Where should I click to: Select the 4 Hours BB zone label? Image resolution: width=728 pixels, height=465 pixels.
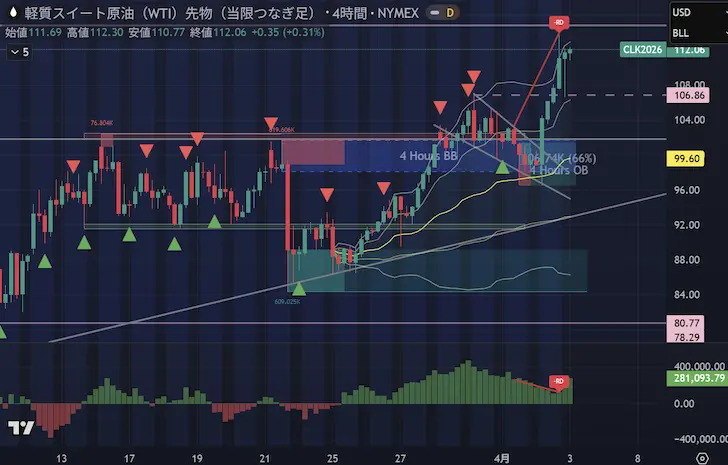428,157
